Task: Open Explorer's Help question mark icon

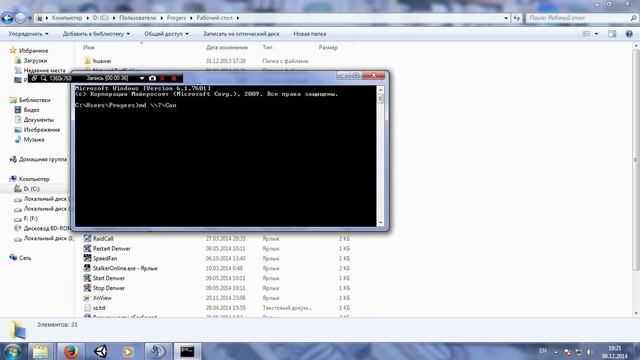Action: [629, 34]
